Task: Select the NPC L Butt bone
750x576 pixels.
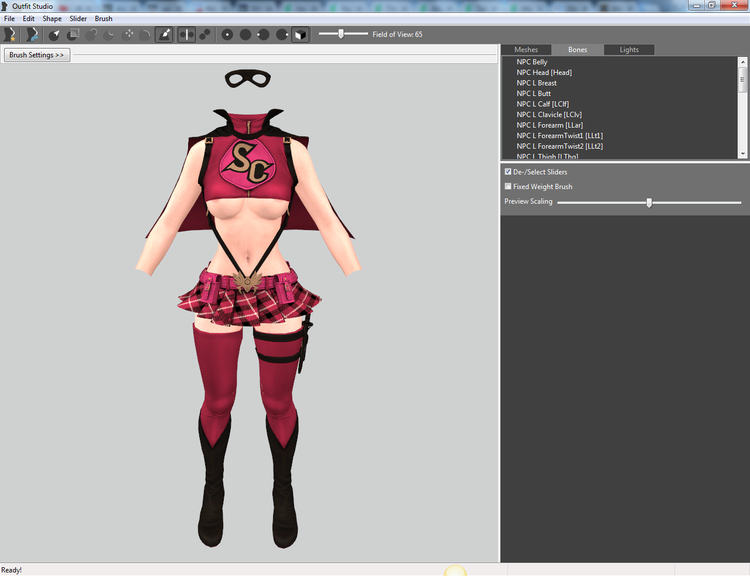Action: click(533, 93)
